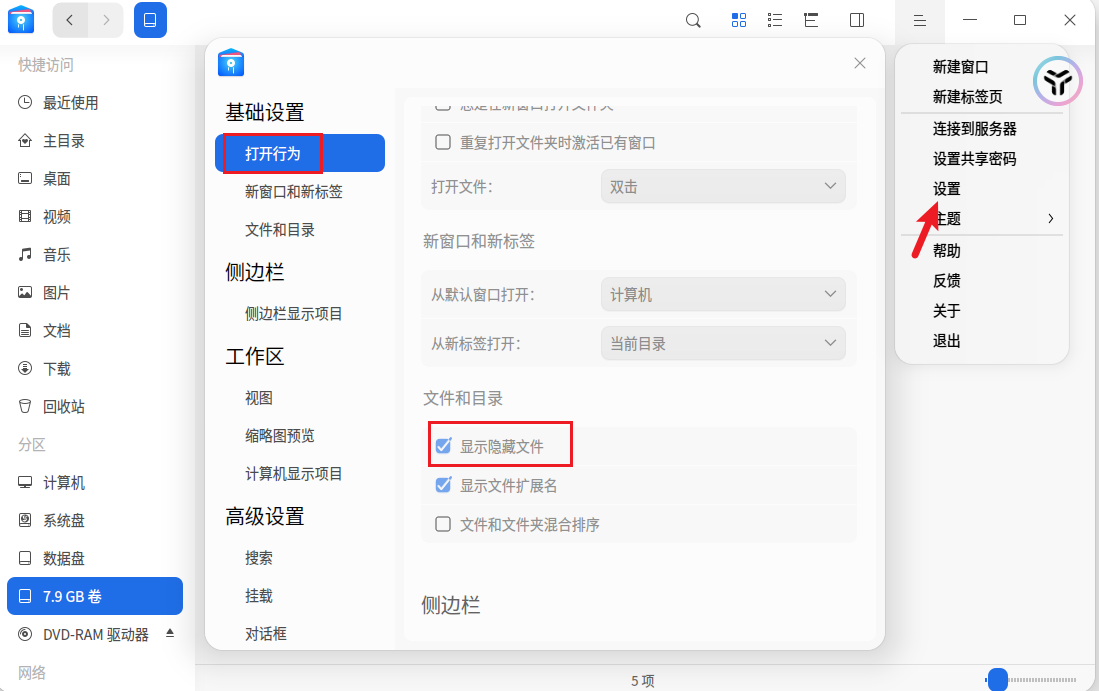The width and height of the screenshot is (1099, 691).
Task: Switch to tree view mode
Action: click(x=811, y=20)
